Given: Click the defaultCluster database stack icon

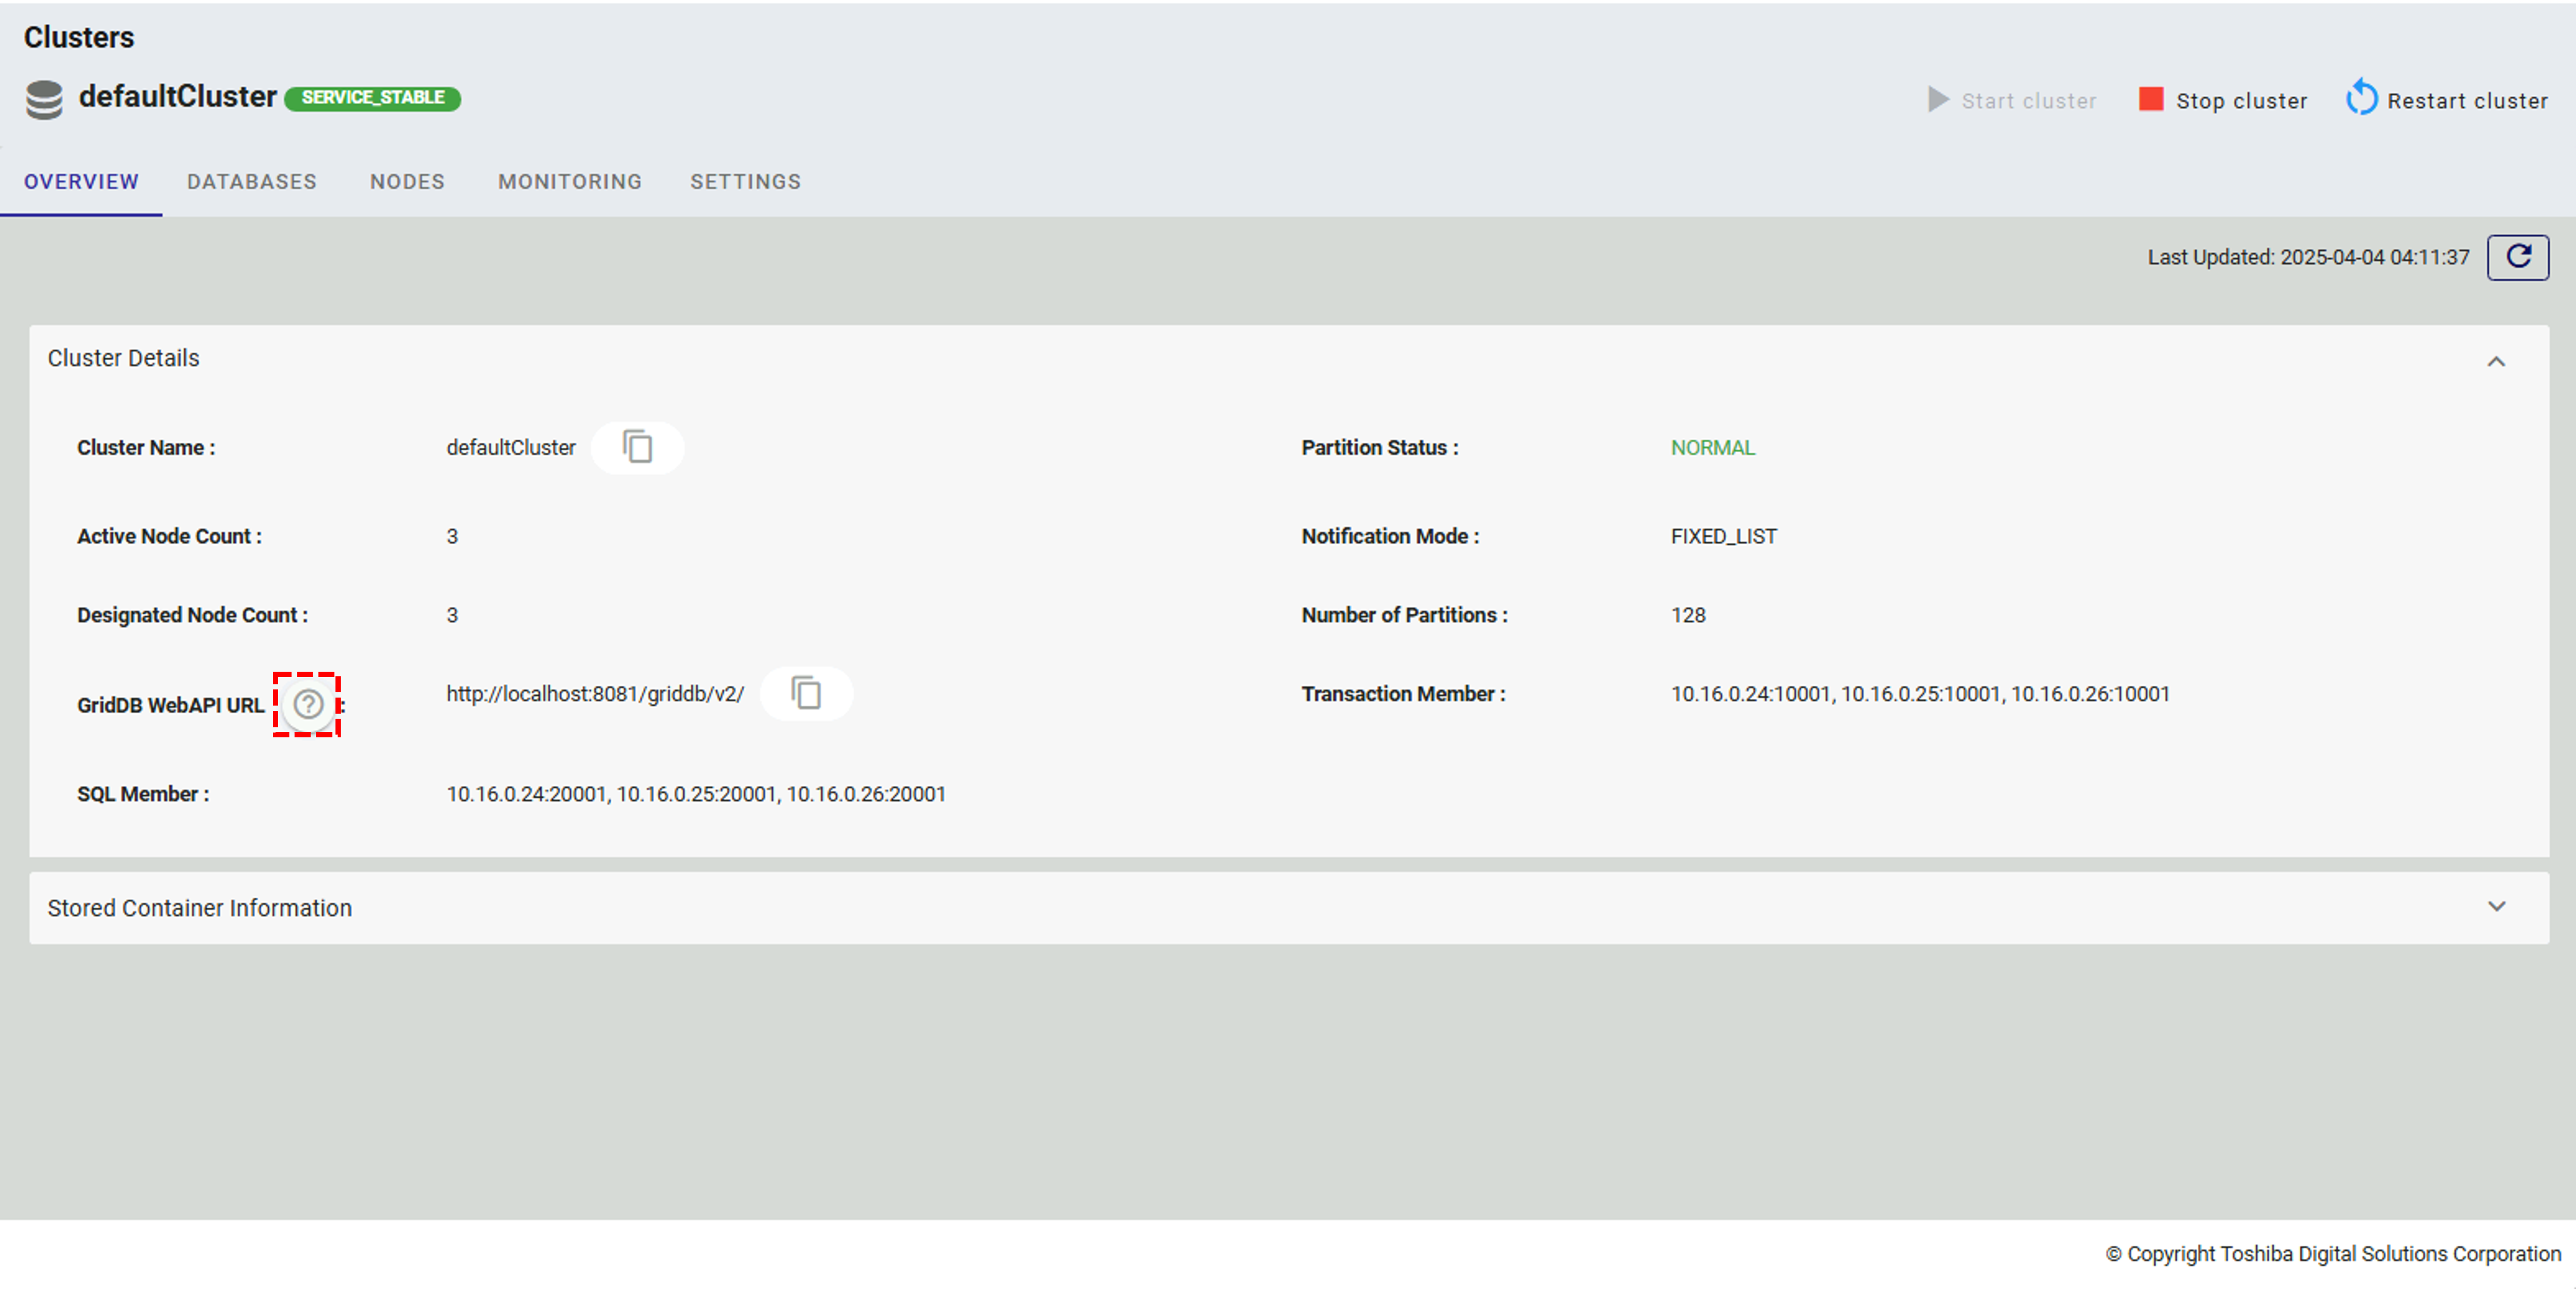Looking at the screenshot, I should point(44,99).
